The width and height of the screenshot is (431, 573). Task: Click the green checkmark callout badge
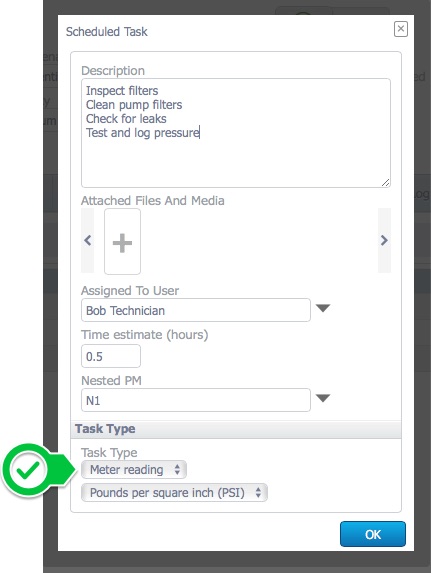click(28, 470)
